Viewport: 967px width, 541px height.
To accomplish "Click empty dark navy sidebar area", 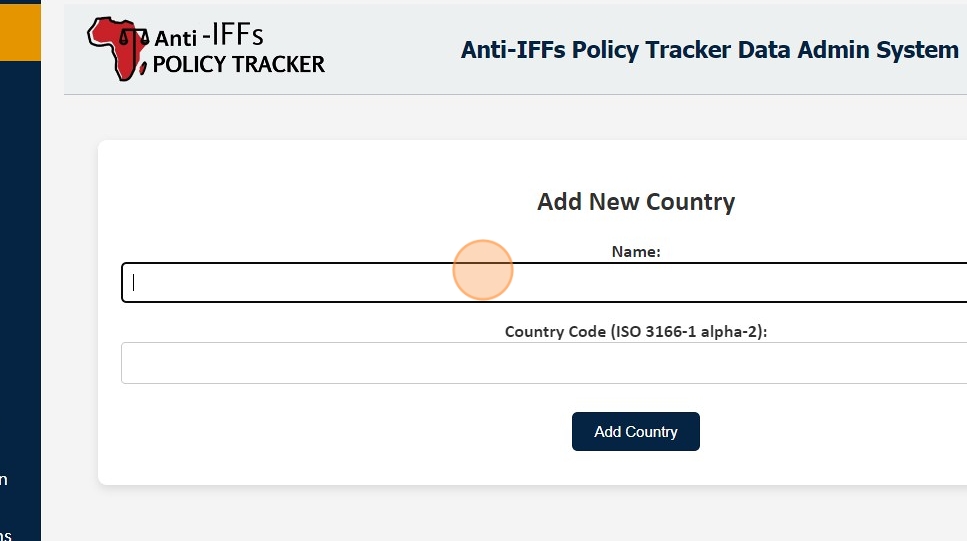I will pyautogui.click(x=20, y=250).
